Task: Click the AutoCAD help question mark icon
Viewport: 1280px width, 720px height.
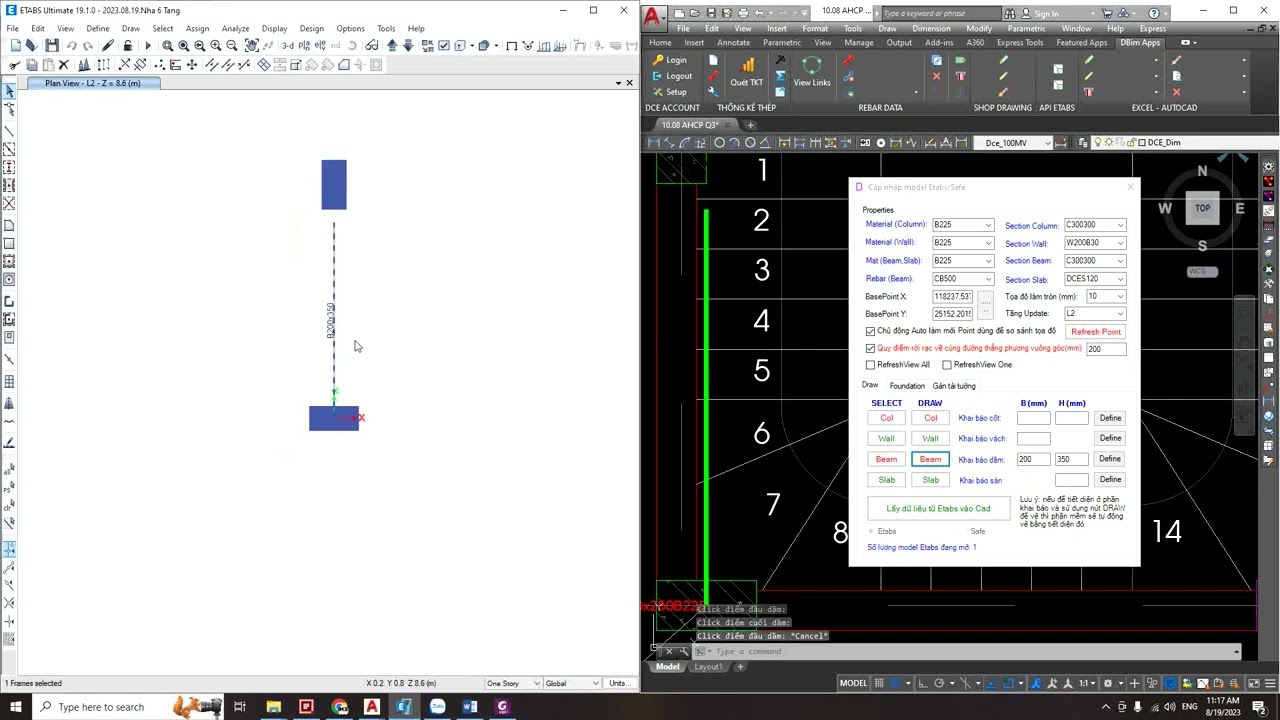Action: coord(1155,13)
